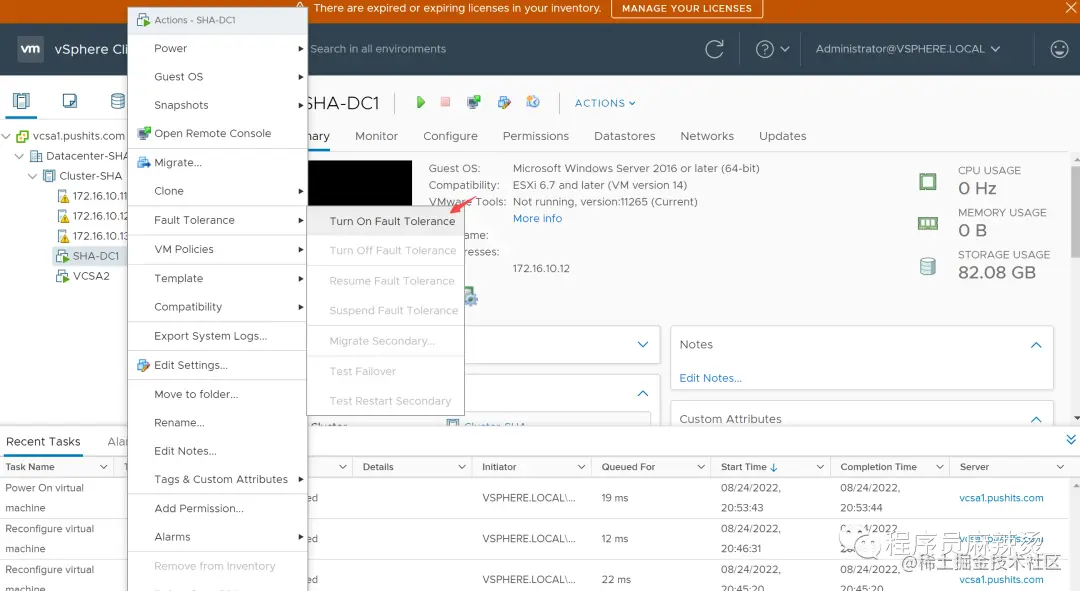The image size is (1080, 591).
Task: Open Tags & Custom Attributes submenu
Action: [218, 479]
